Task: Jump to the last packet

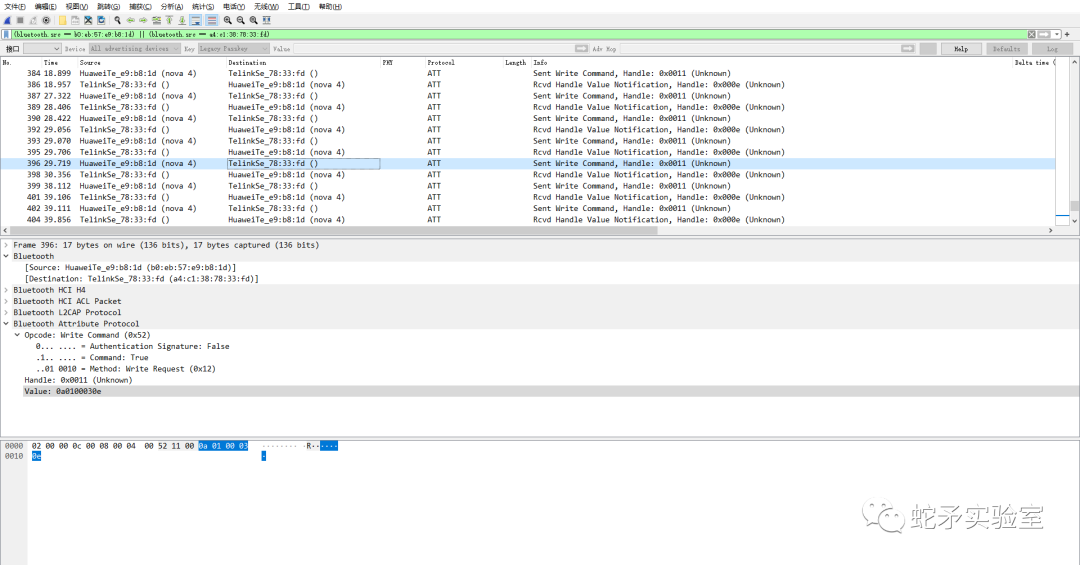Action: click(182, 21)
